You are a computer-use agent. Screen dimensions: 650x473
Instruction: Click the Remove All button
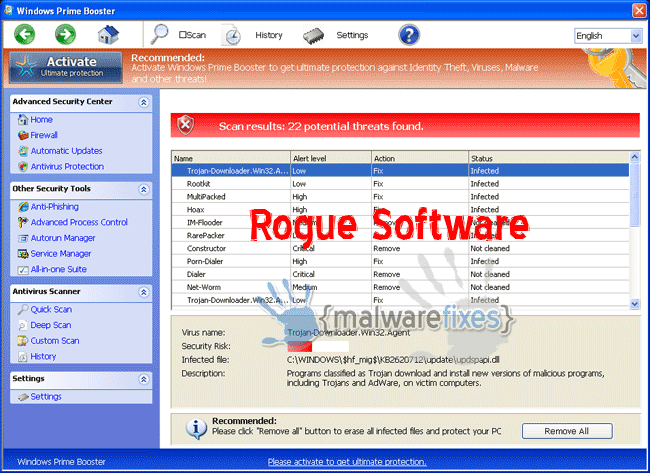click(x=567, y=431)
